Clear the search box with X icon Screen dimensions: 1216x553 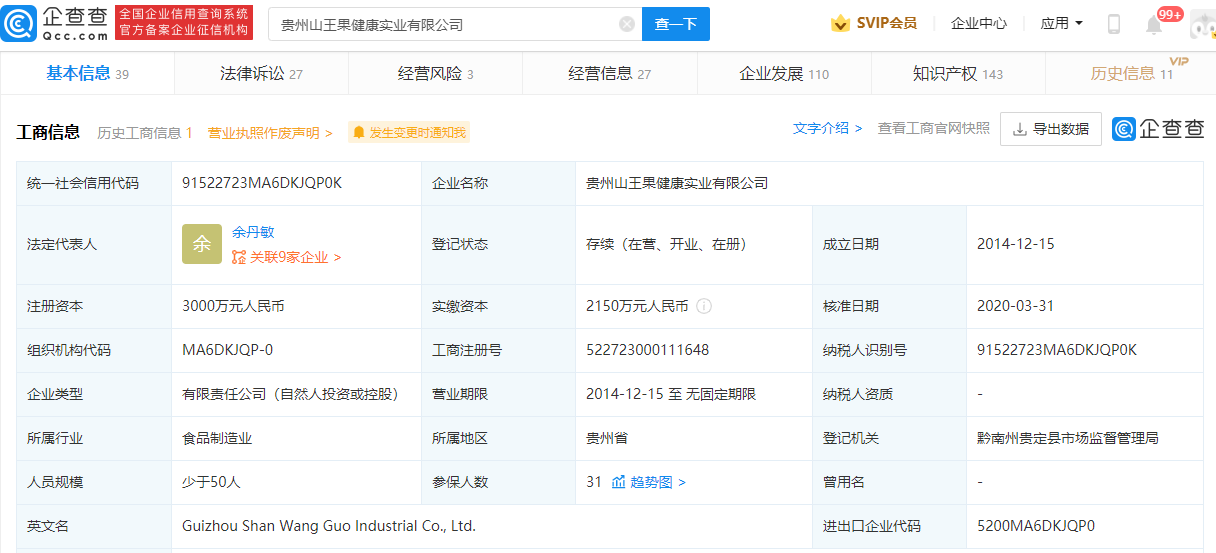pos(627,24)
